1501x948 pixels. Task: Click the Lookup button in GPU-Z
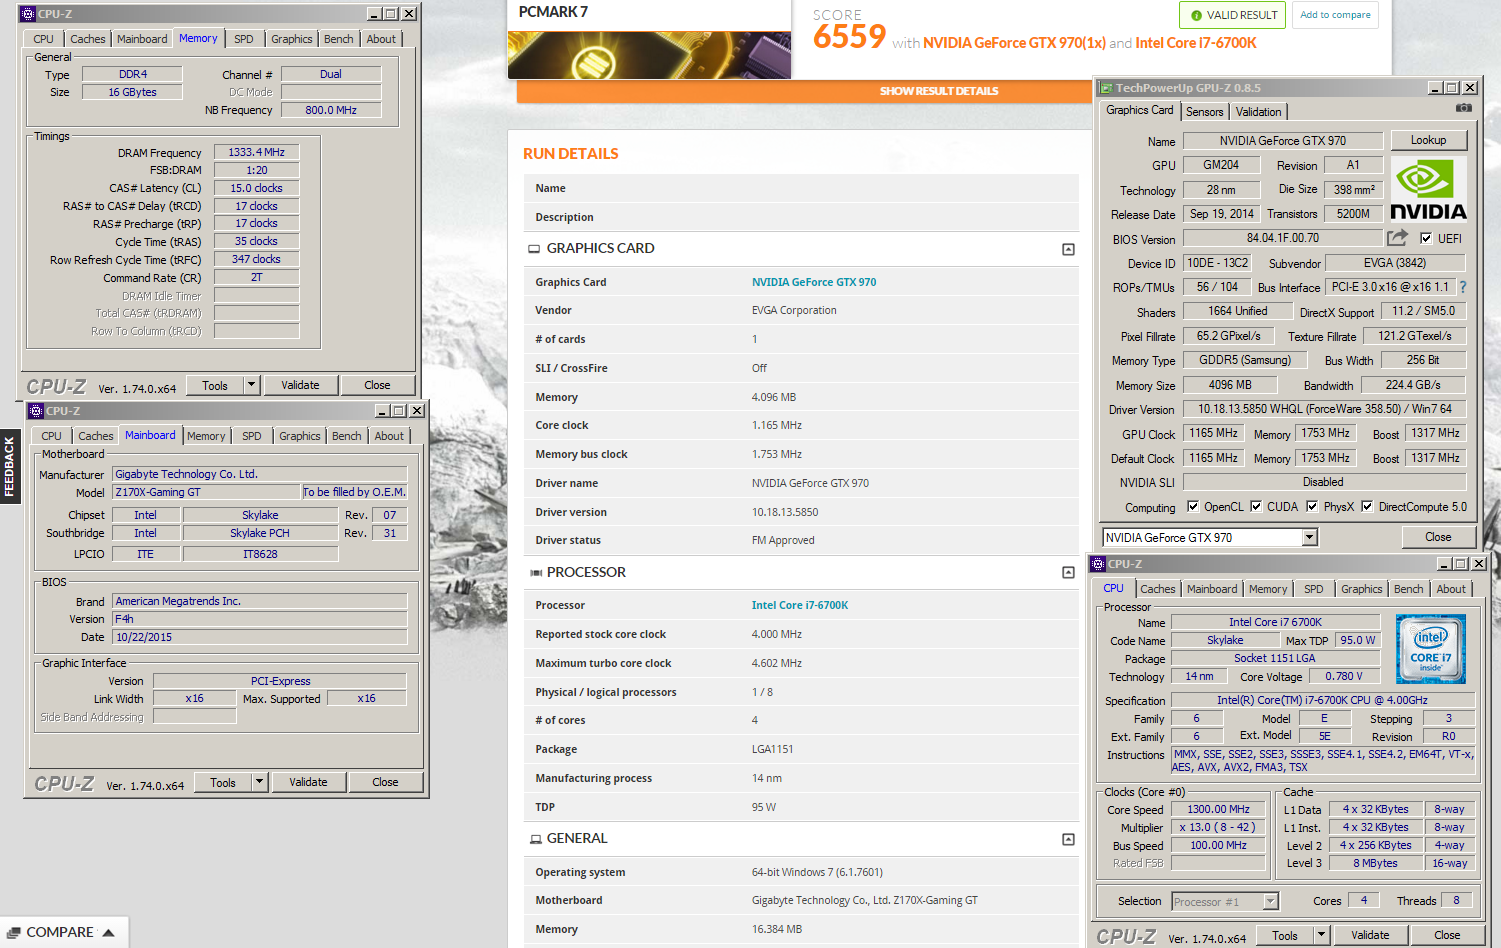(x=1428, y=140)
